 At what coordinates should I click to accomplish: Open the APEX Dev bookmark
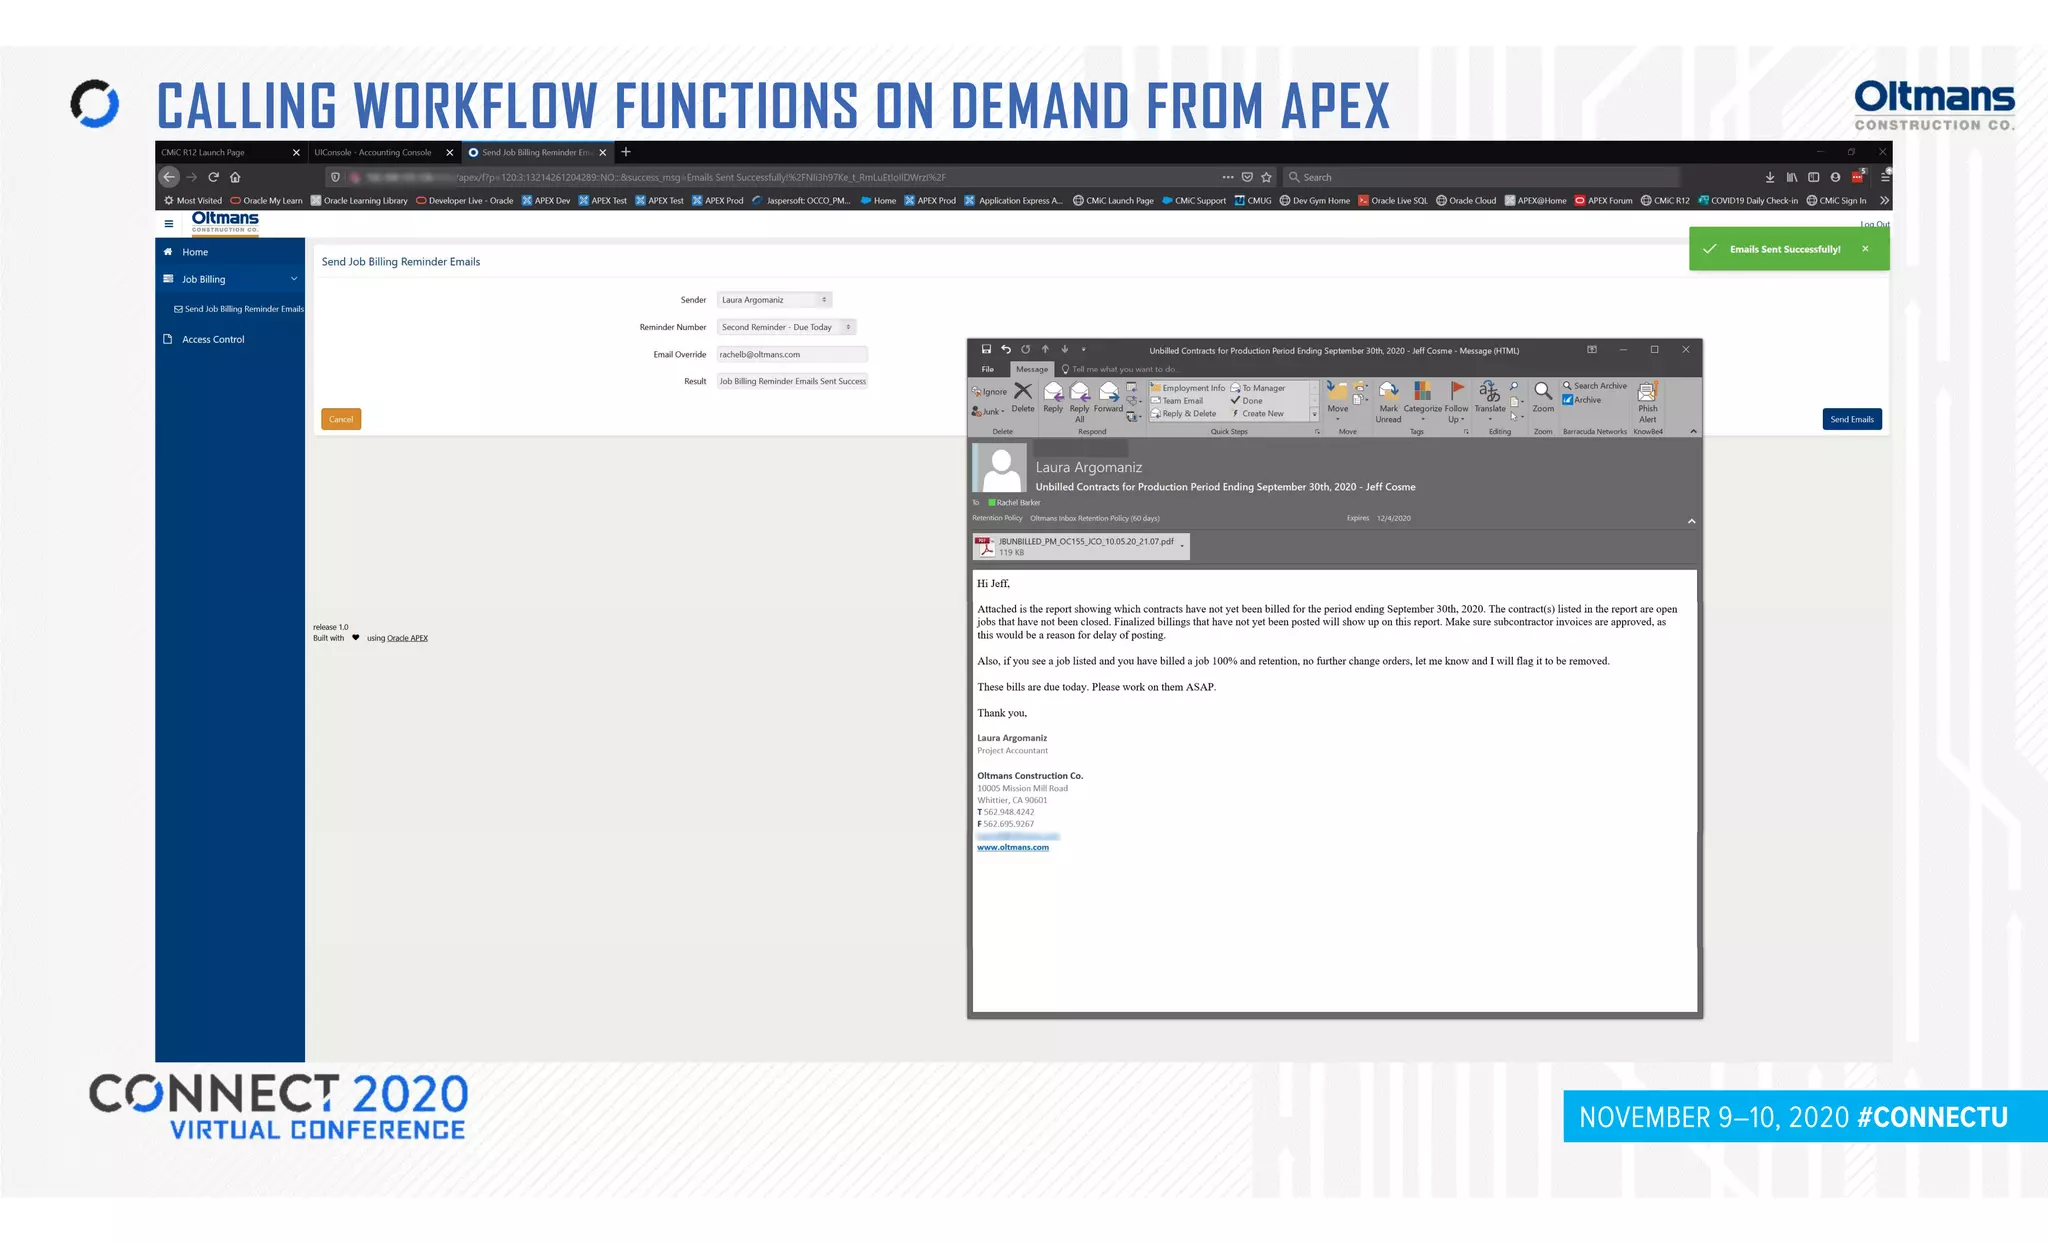(546, 200)
